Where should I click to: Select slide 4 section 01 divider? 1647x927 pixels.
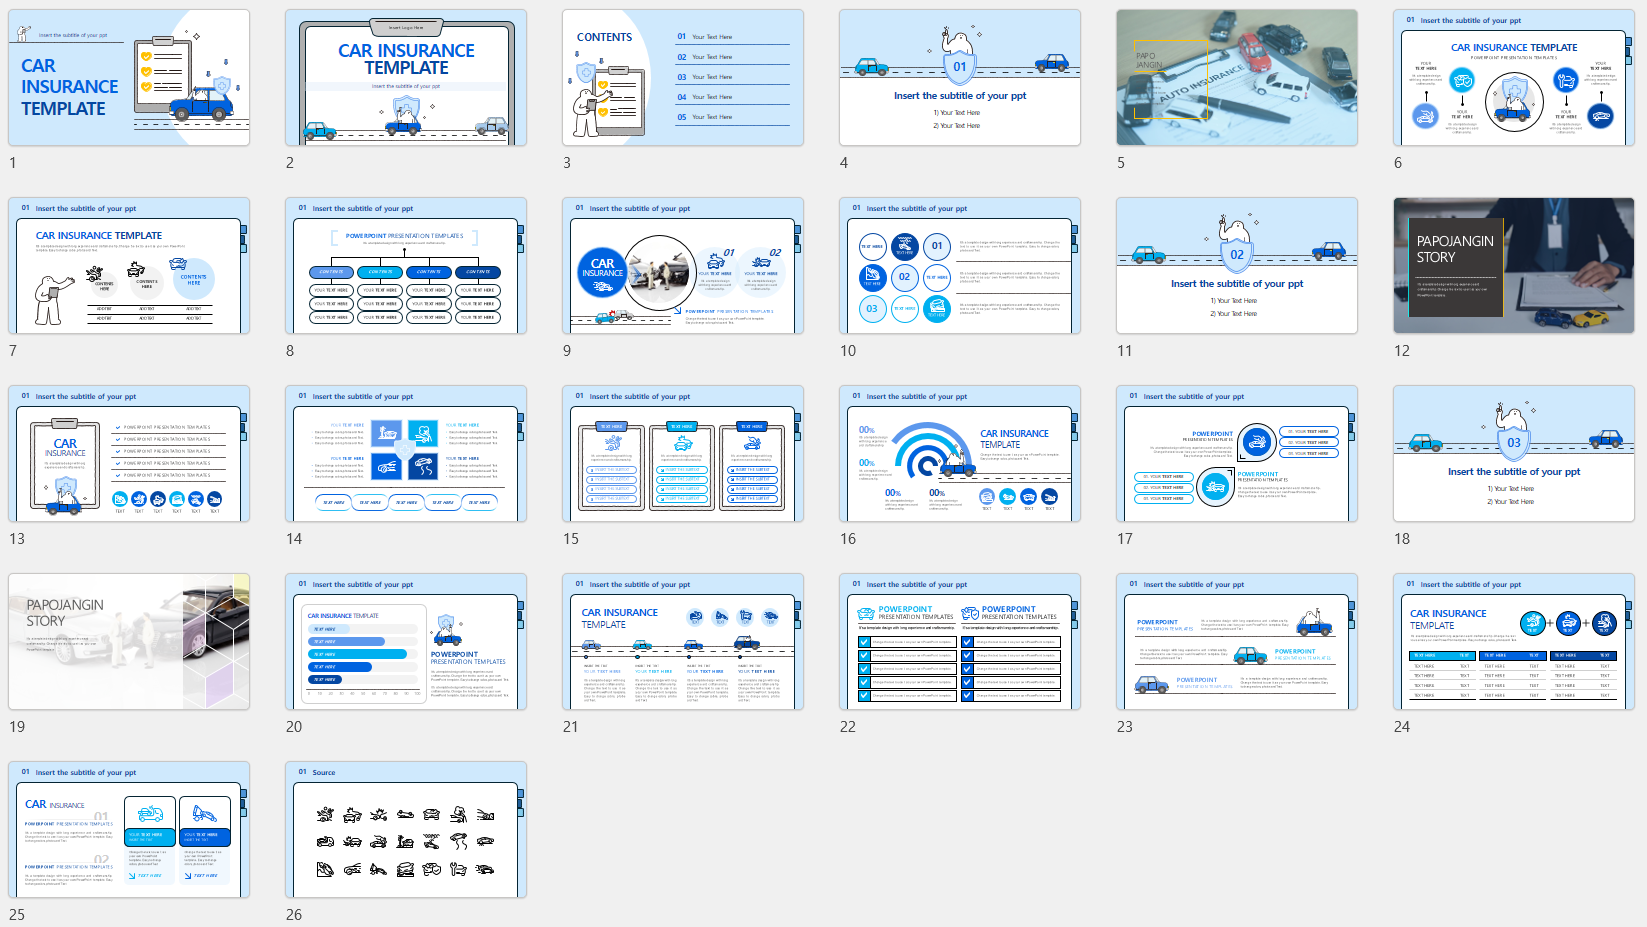click(960, 78)
